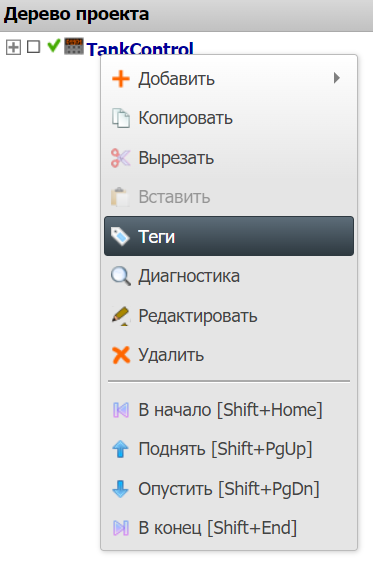Click the copy pages icon
Image resolution: width=373 pixels, height=569 pixels.
tap(121, 118)
